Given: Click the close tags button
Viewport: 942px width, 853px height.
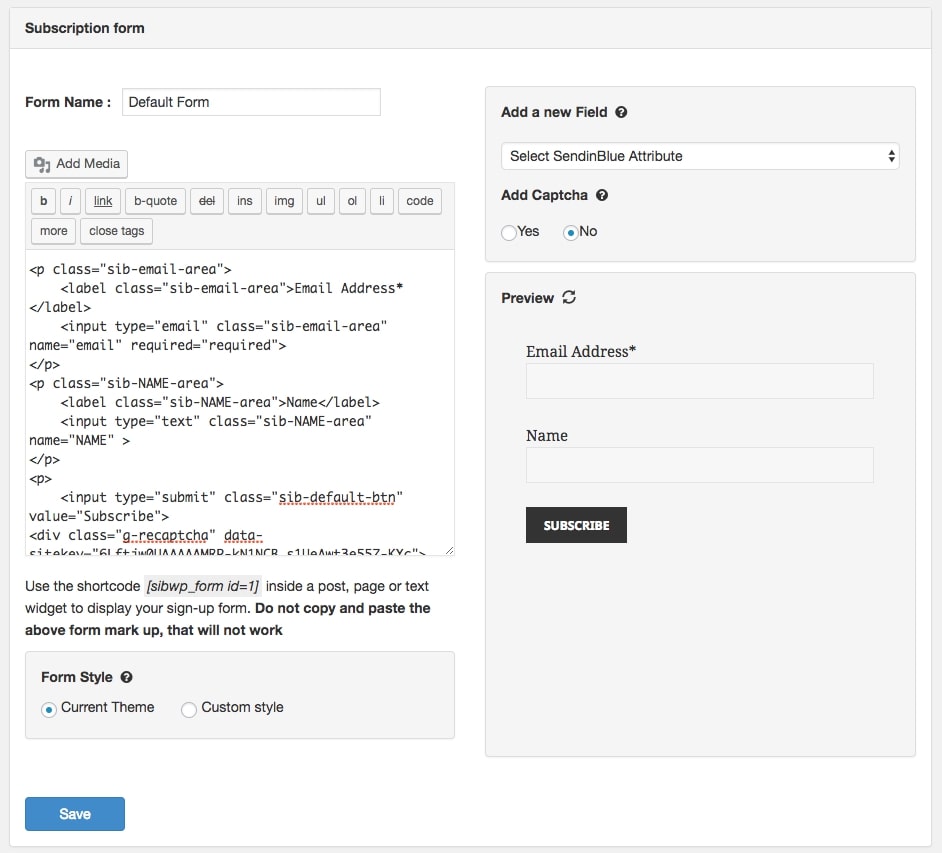Looking at the screenshot, I should coord(116,231).
